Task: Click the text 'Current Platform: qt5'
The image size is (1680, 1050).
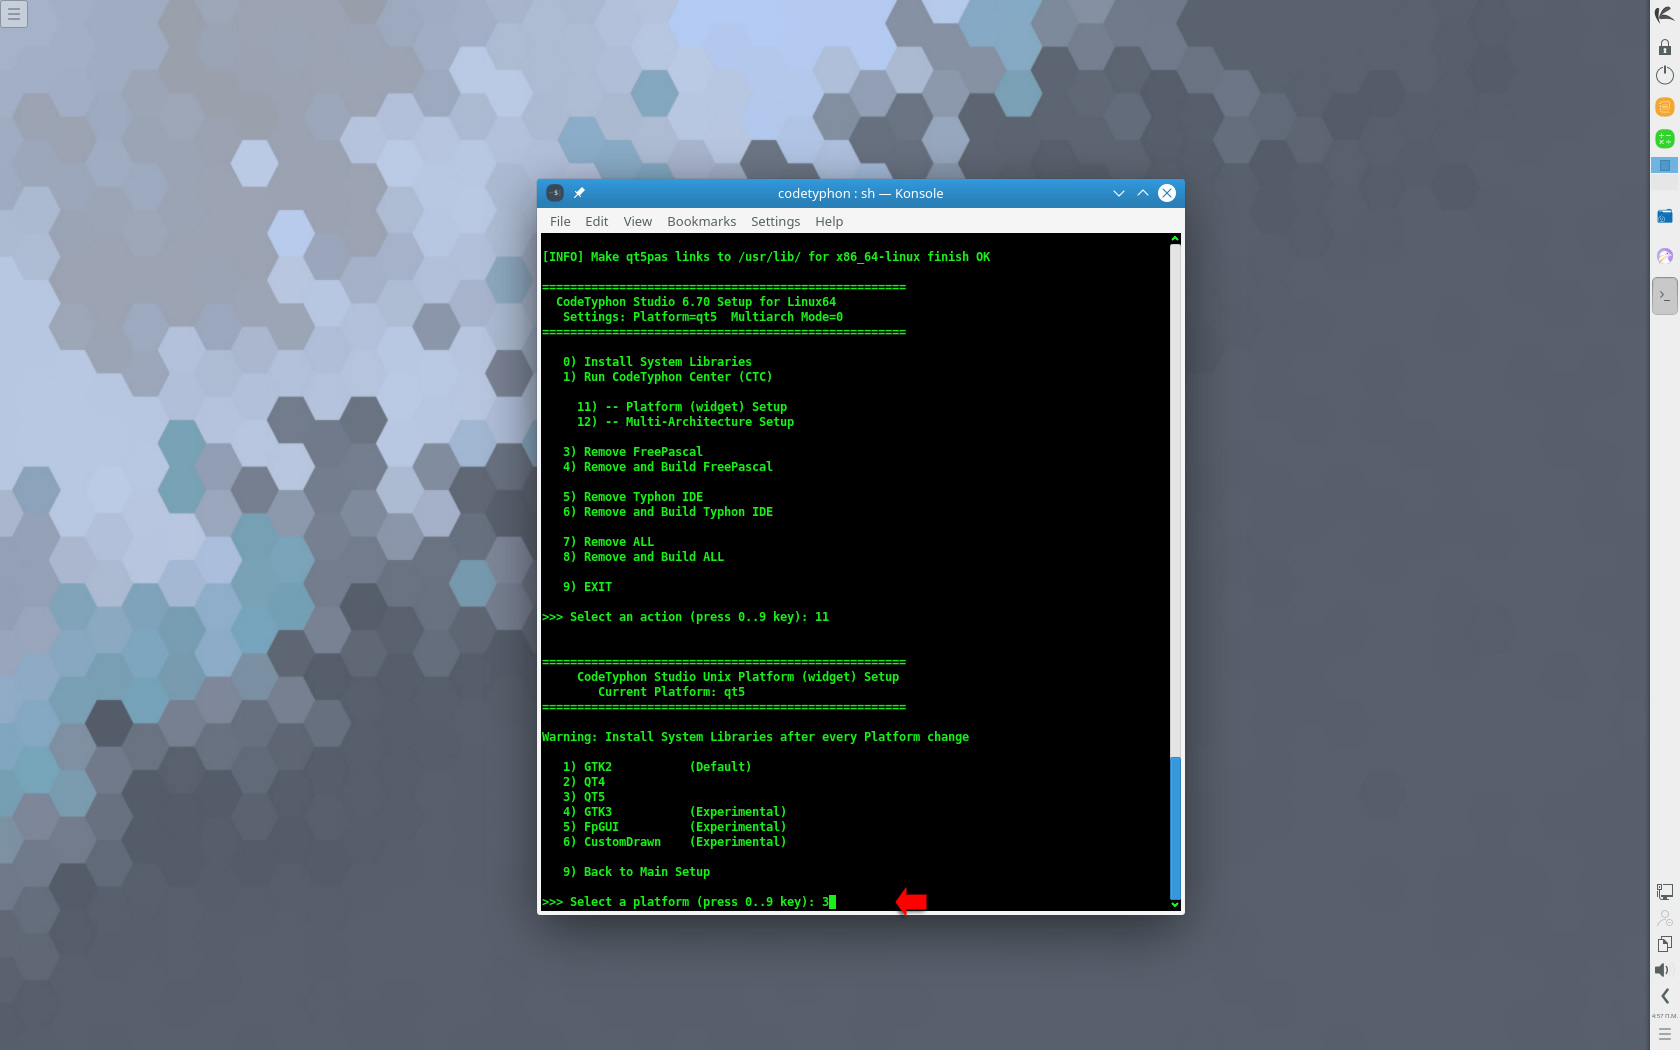Action: tap(671, 692)
